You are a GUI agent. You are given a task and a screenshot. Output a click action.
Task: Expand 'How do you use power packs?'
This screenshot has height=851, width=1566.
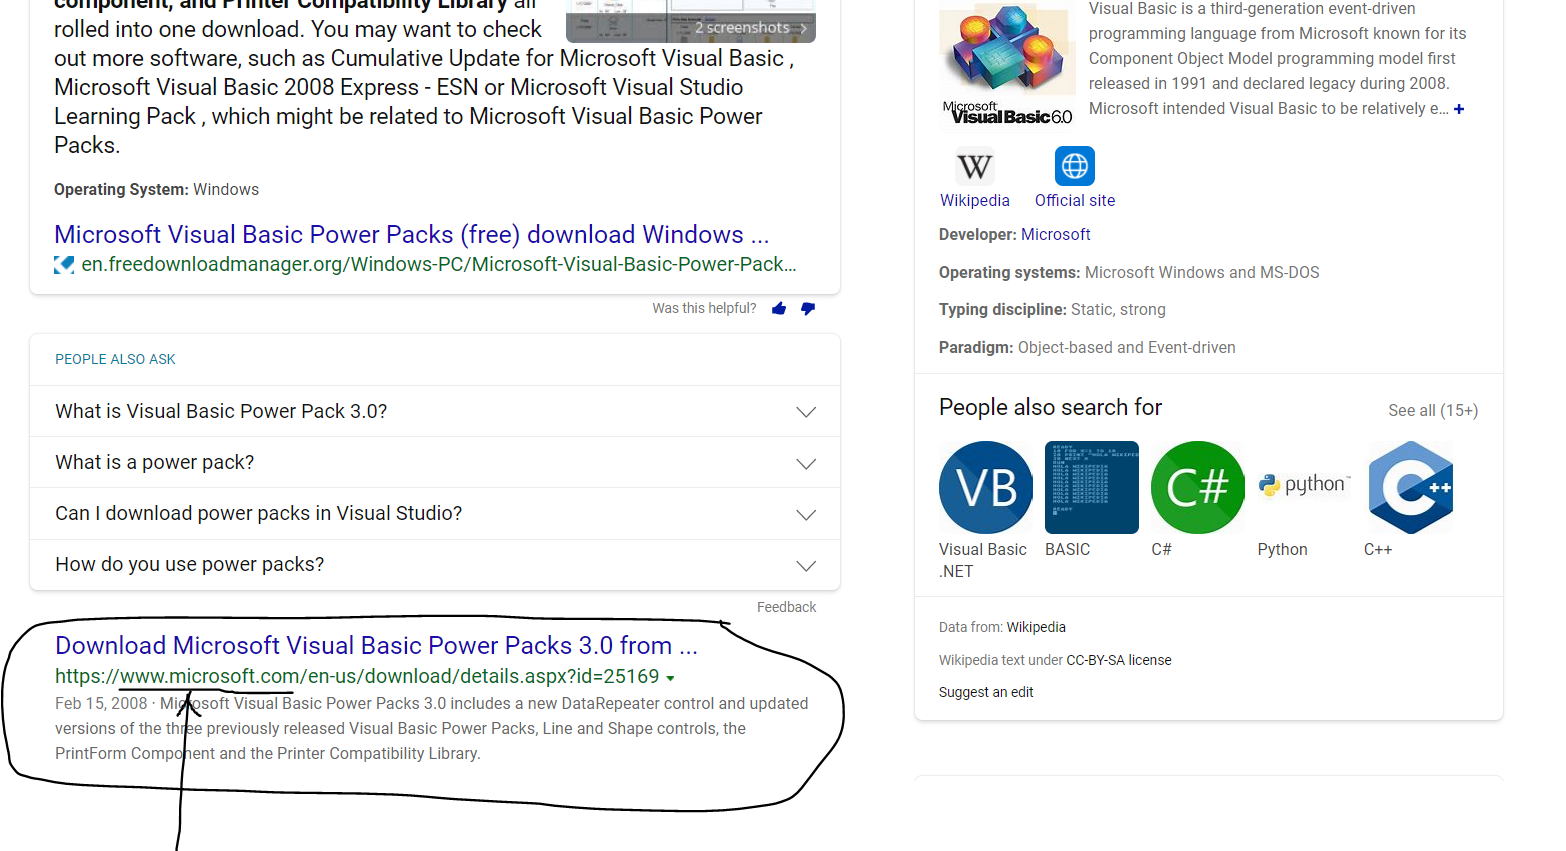tap(435, 564)
